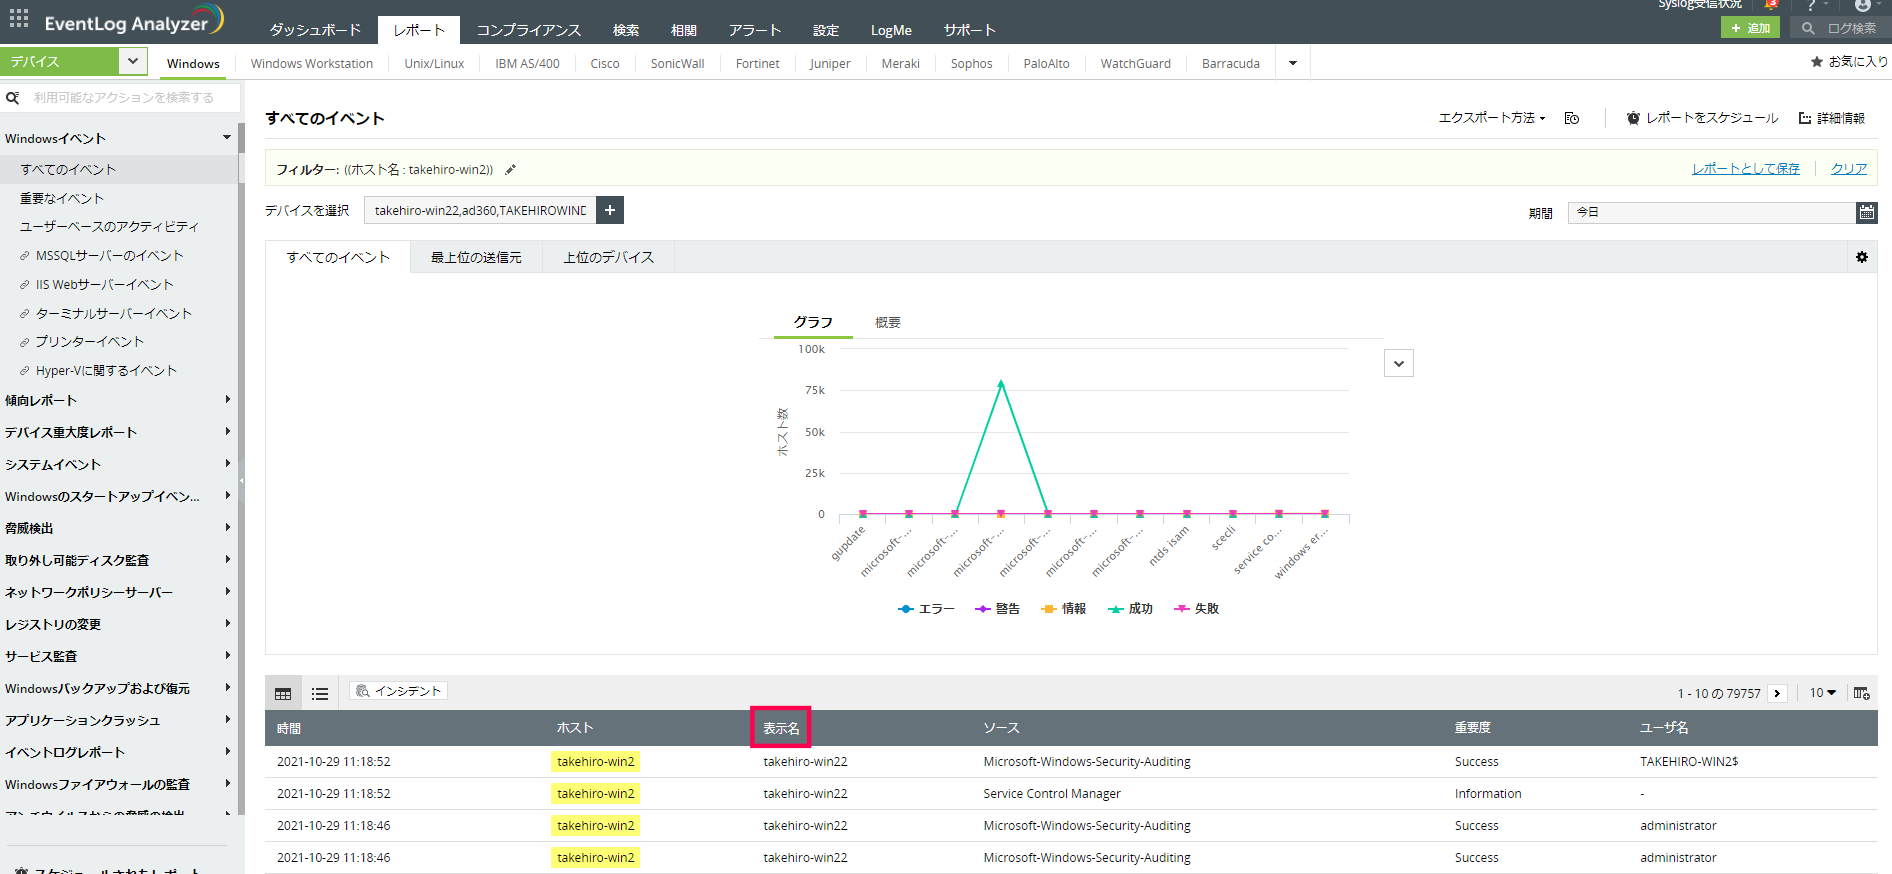This screenshot has height=874, width=1892.
Task: Open the デバイス dropdown
Action: 132,61
